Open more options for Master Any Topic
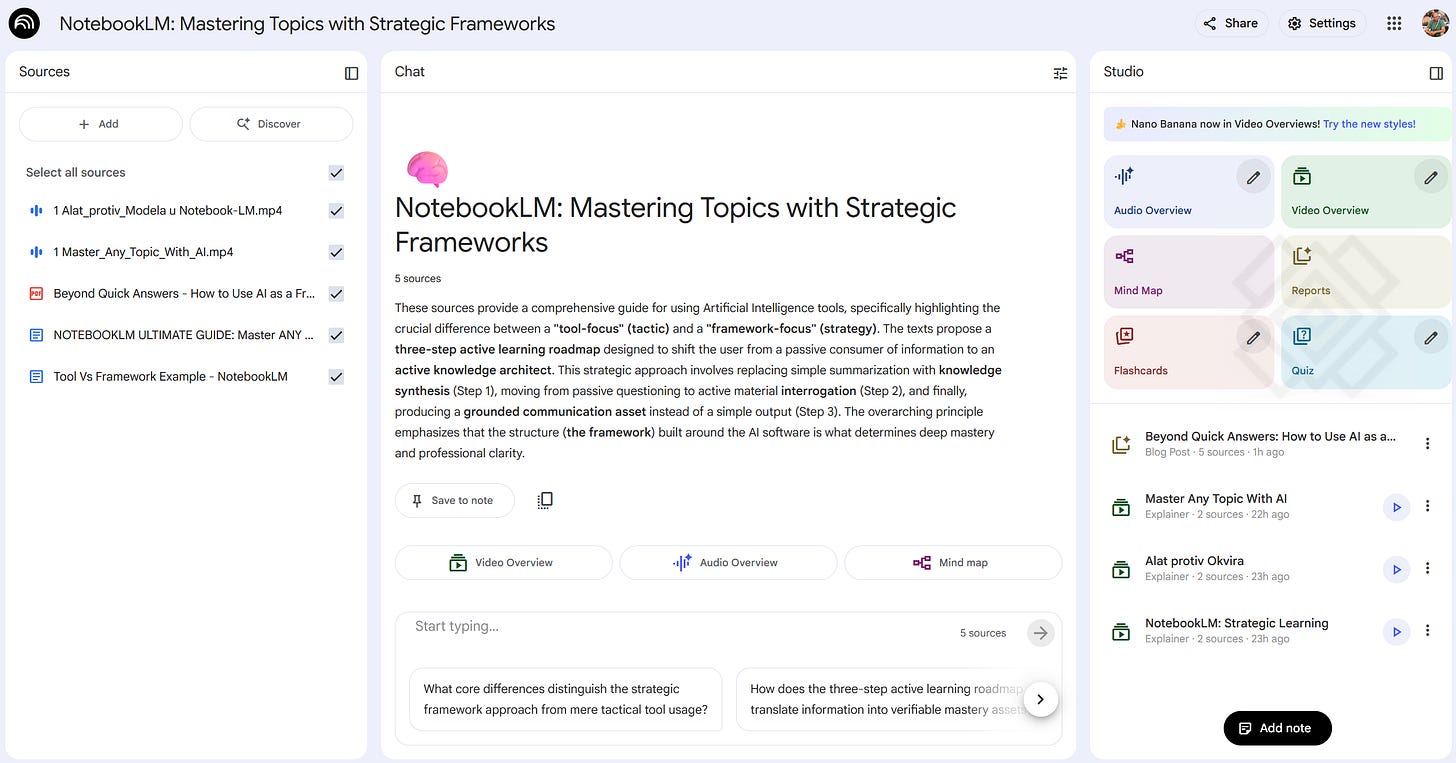Screen dimensions: 1456x763 1427,507
